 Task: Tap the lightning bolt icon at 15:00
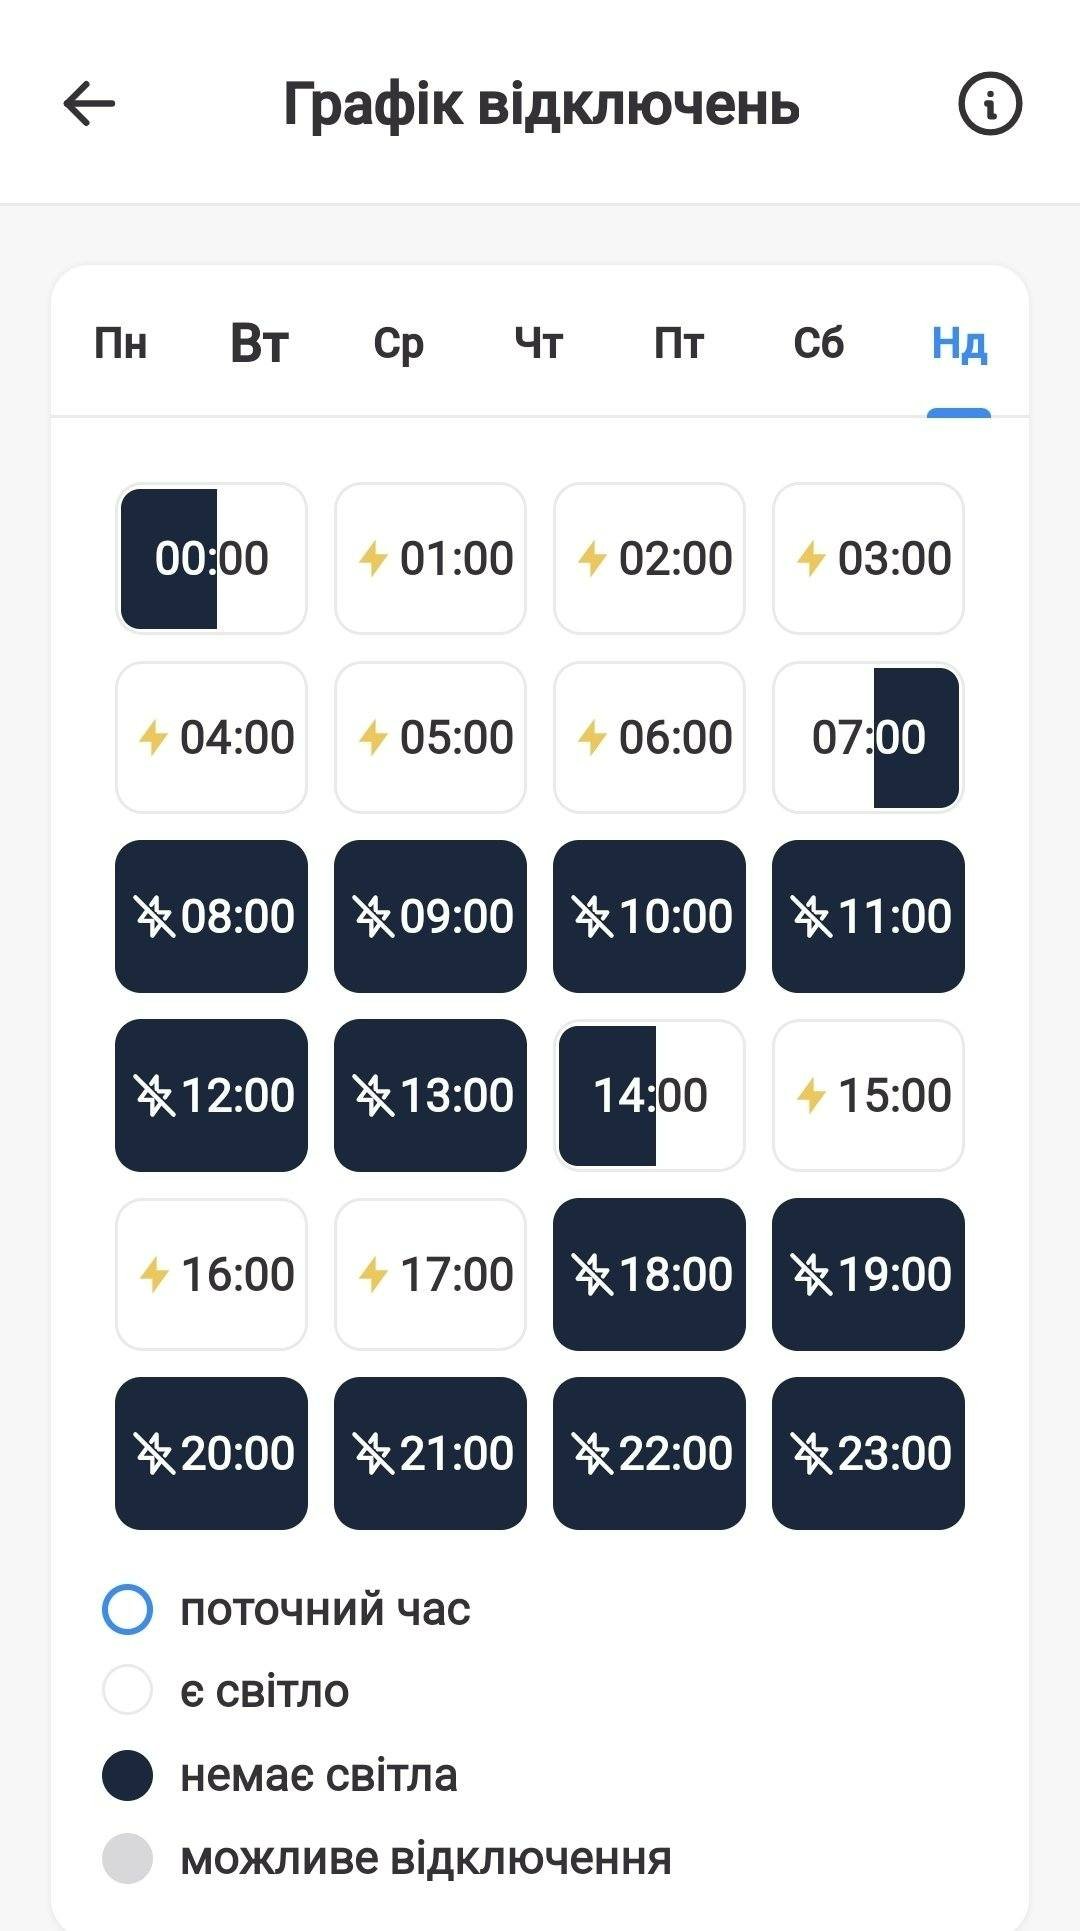(x=811, y=1095)
